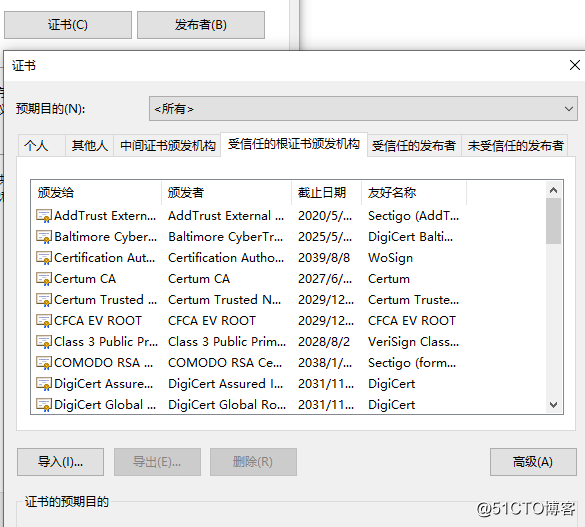Click the DigiCert Balti... friendly name cell
Viewport: 585px width, 527px height.
click(x=410, y=237)
